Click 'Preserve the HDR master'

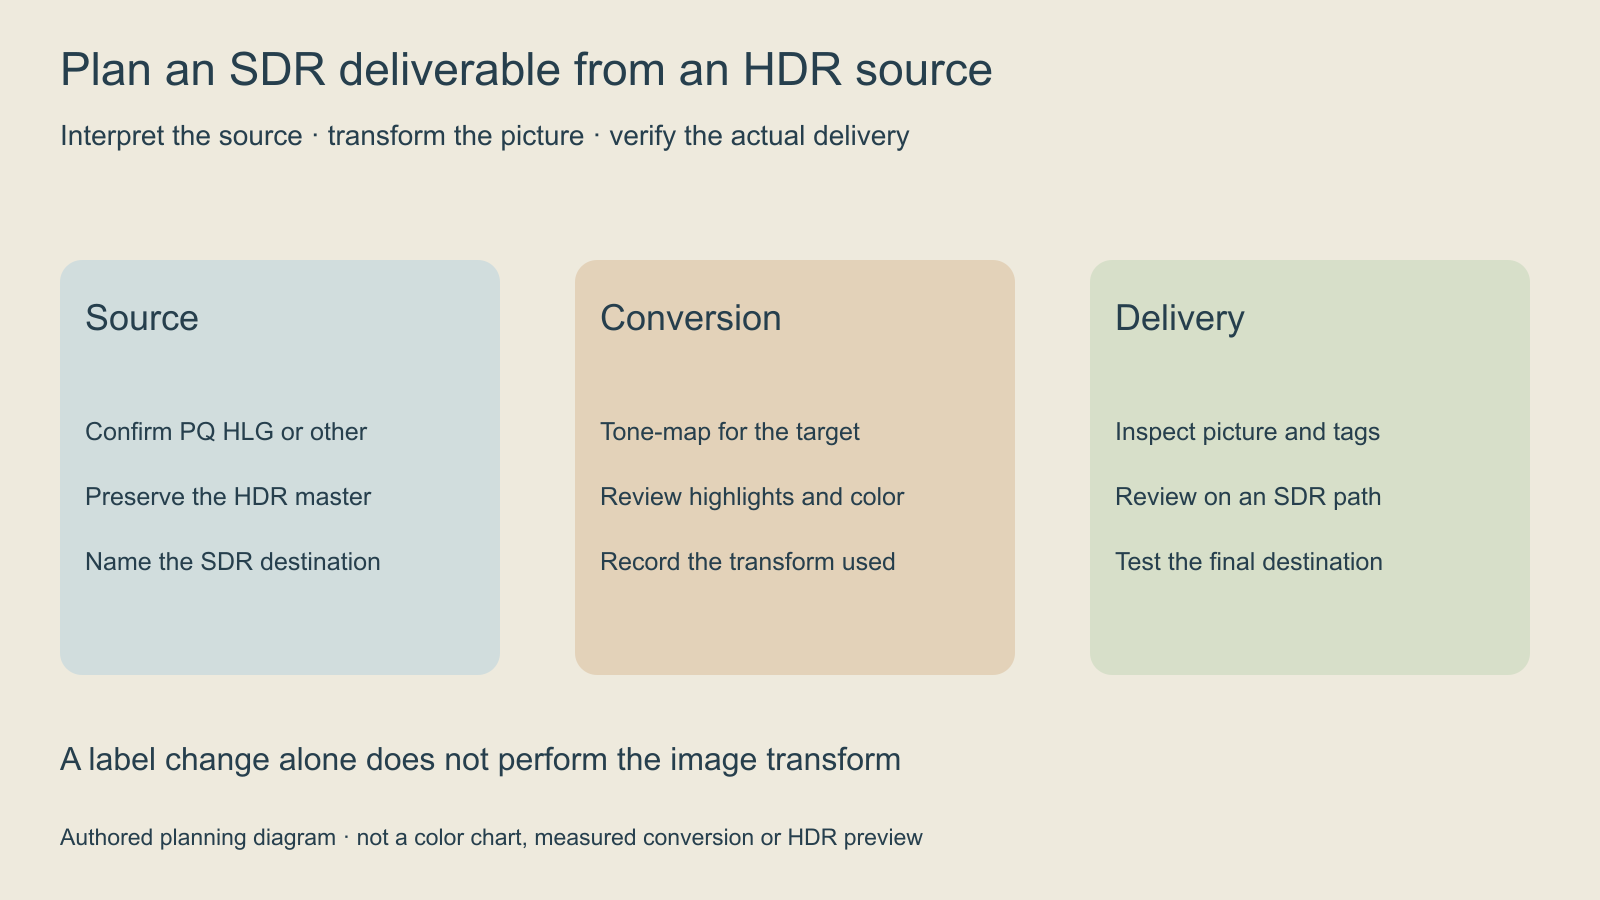[x=228, y=497]
